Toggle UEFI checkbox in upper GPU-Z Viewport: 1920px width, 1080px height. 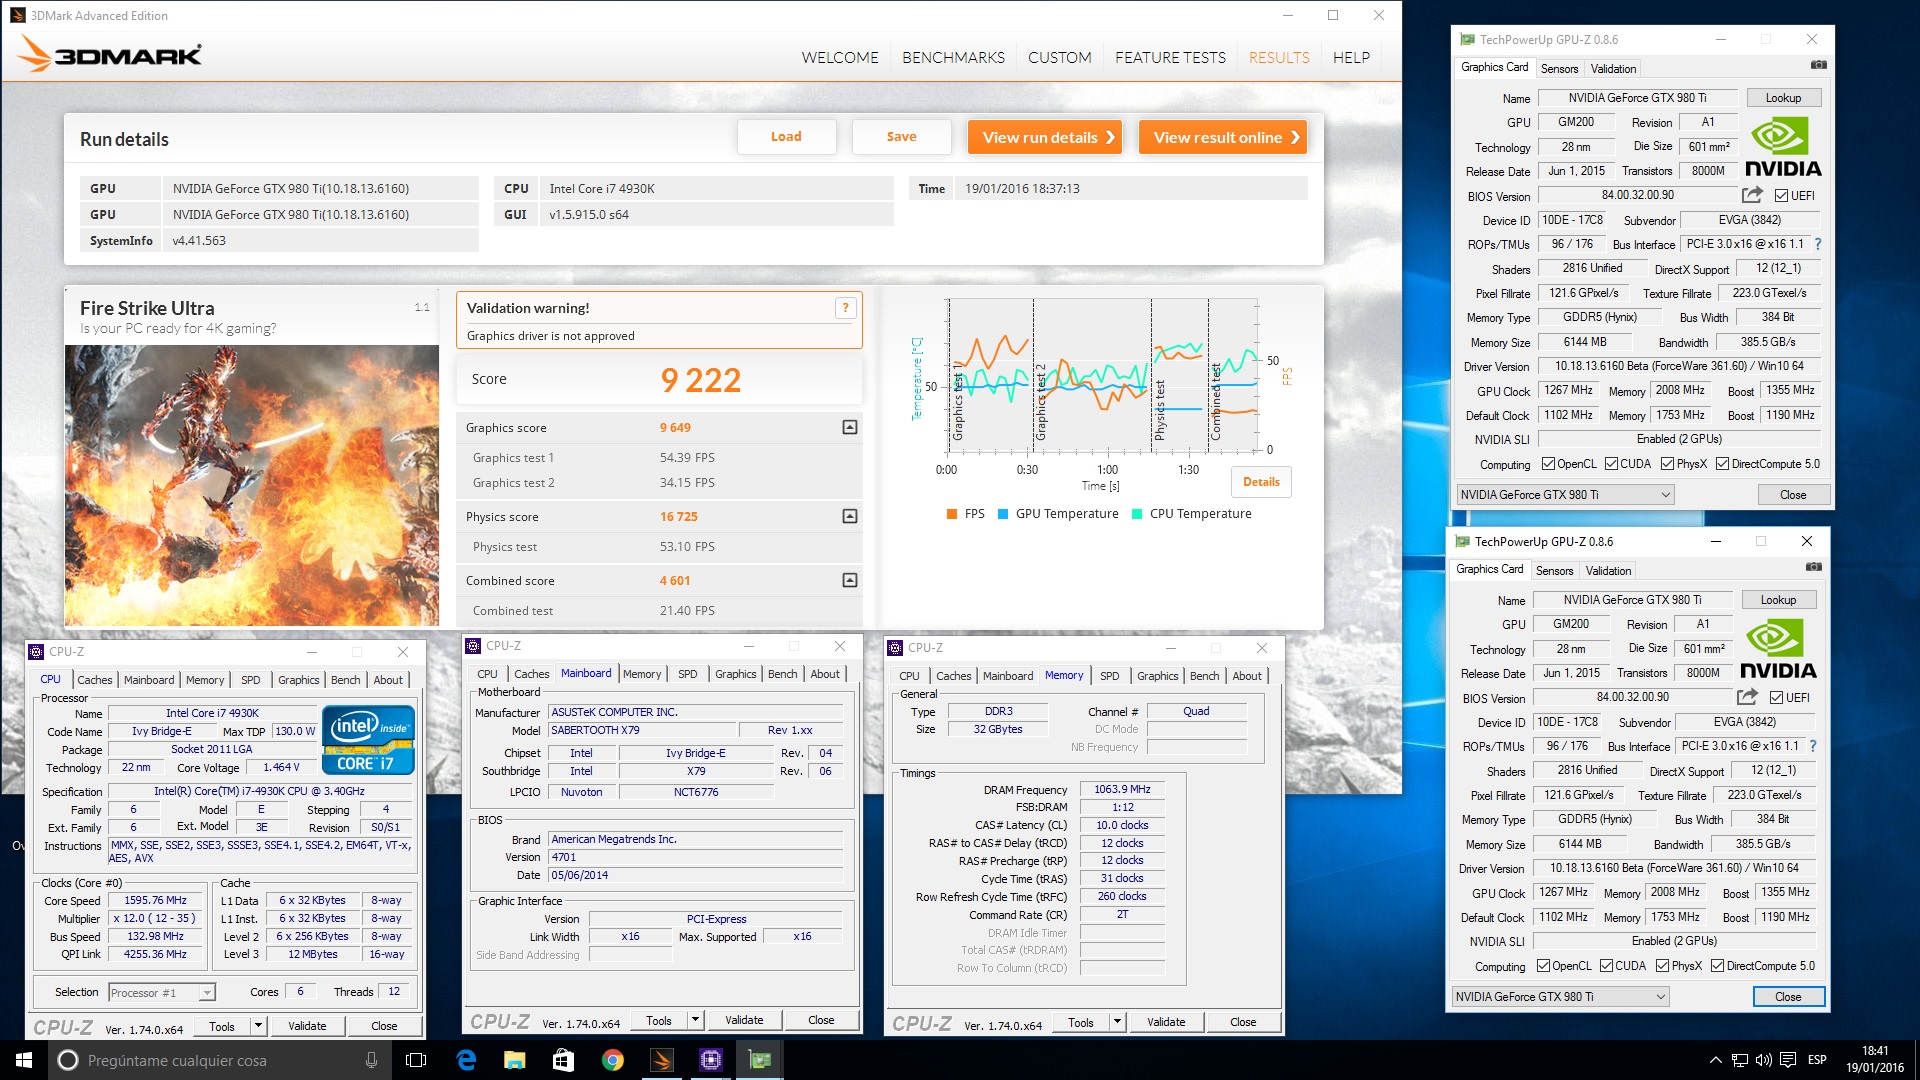point(1781,196)
